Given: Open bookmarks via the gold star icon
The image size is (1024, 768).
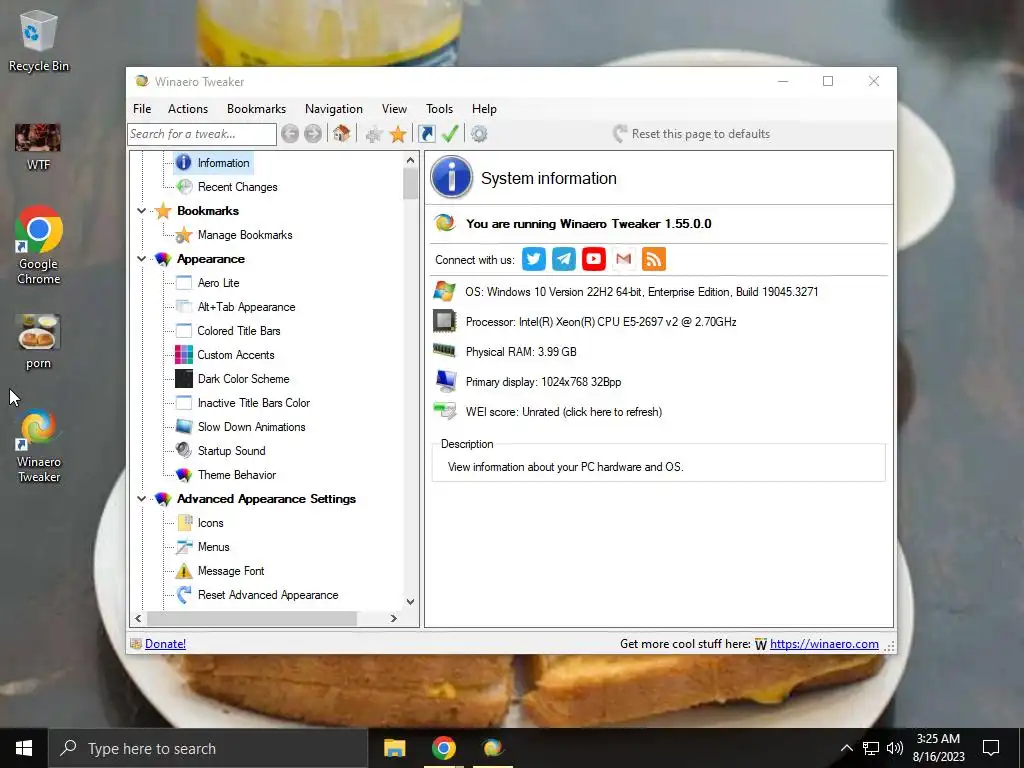Looking at the screenshot, I should pos(398,135).
